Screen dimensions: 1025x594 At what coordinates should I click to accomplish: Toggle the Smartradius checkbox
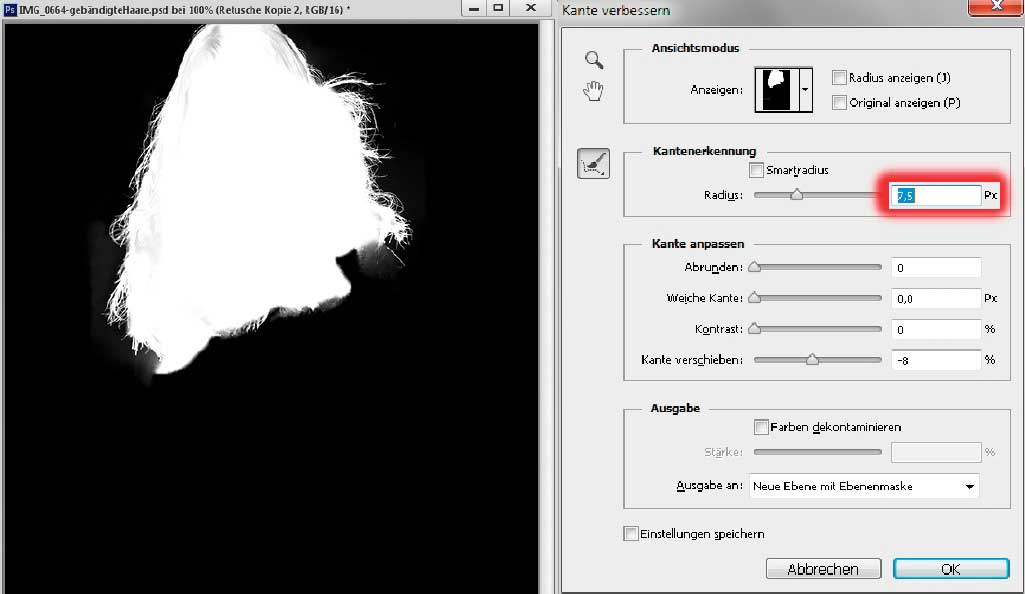756,171
